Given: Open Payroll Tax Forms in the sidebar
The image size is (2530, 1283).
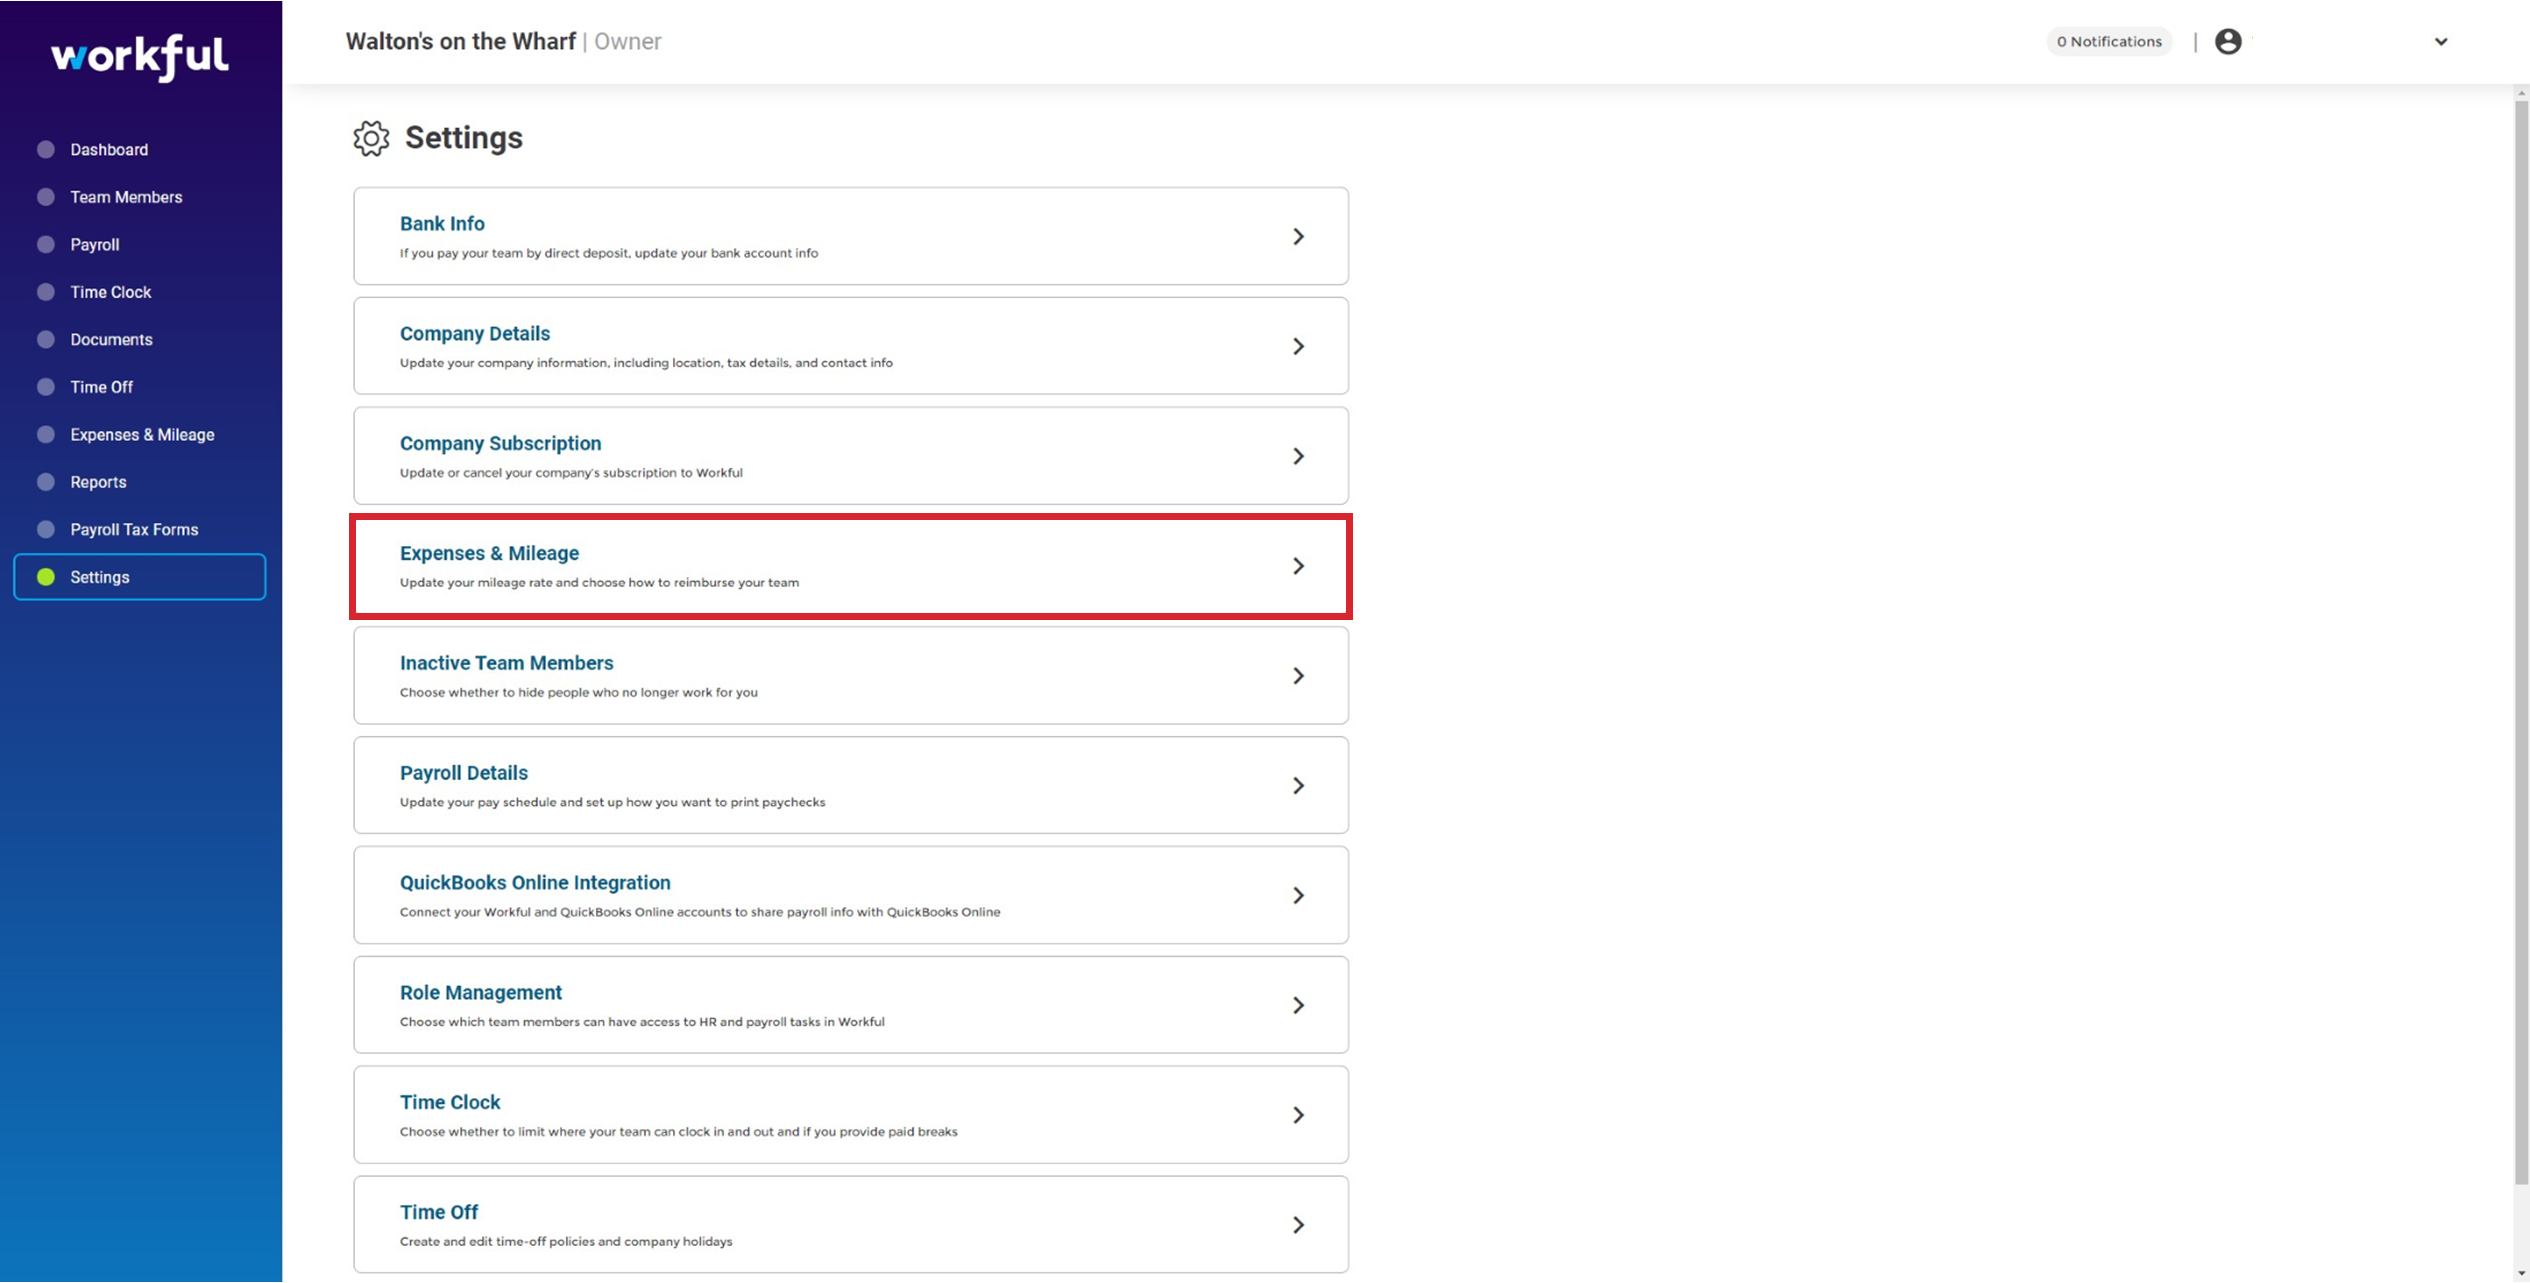Looking at the screenshot, I should (134, 529).
